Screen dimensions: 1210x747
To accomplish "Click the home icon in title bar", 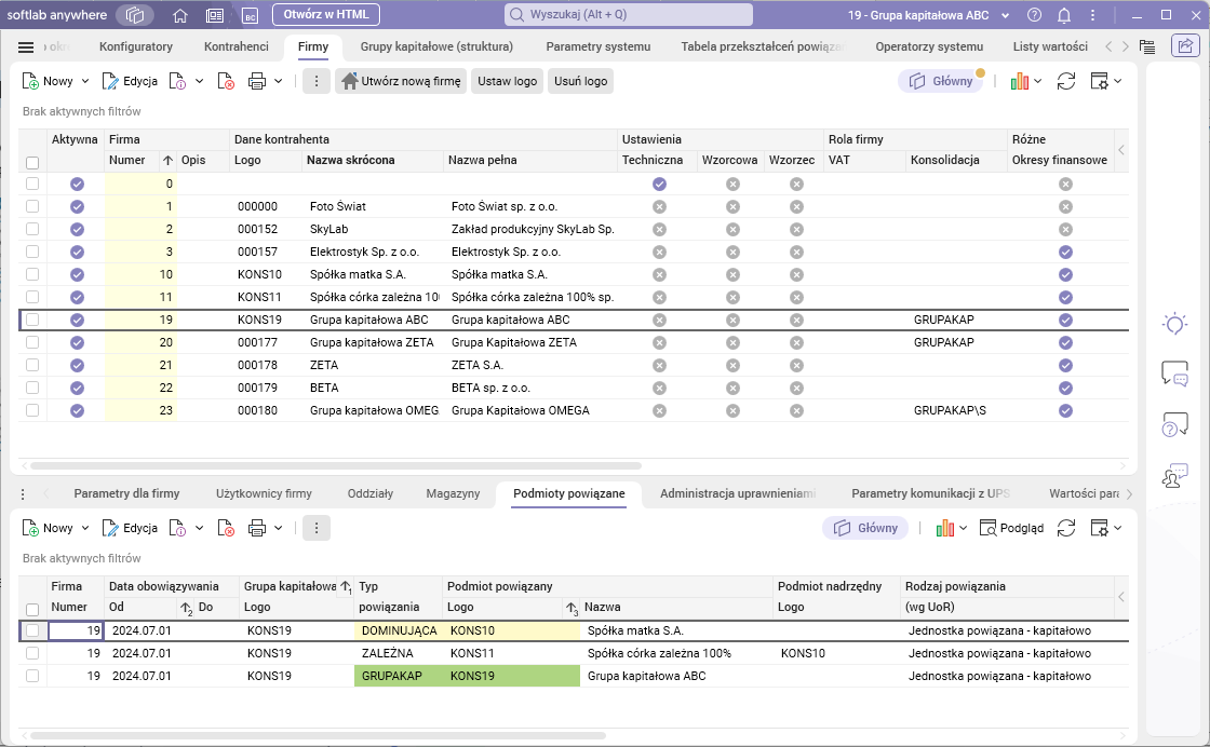I will click(x=180, y=15).
